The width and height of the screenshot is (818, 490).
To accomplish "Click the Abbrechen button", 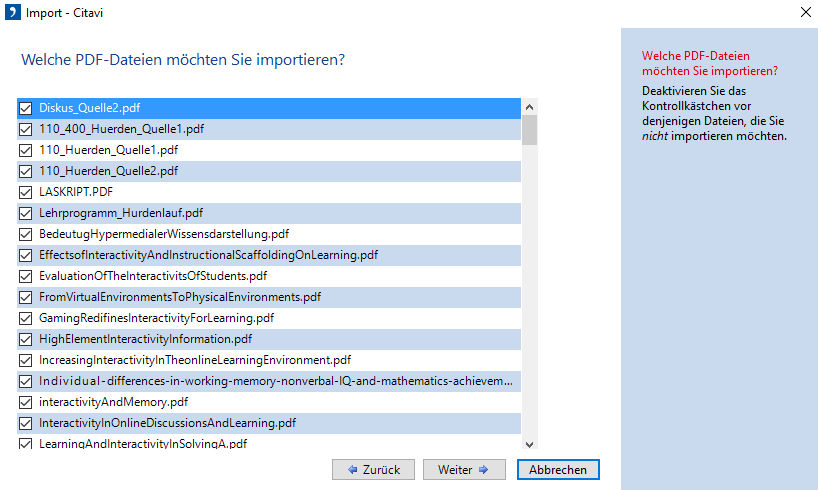I will 558,470.
